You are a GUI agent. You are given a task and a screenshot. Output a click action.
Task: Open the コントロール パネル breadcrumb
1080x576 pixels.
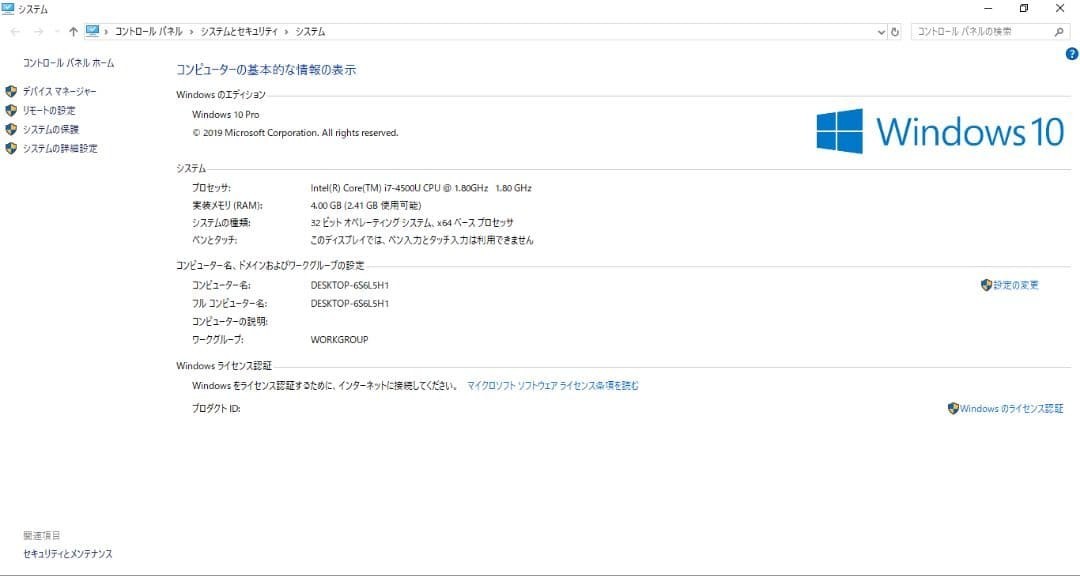149,32
